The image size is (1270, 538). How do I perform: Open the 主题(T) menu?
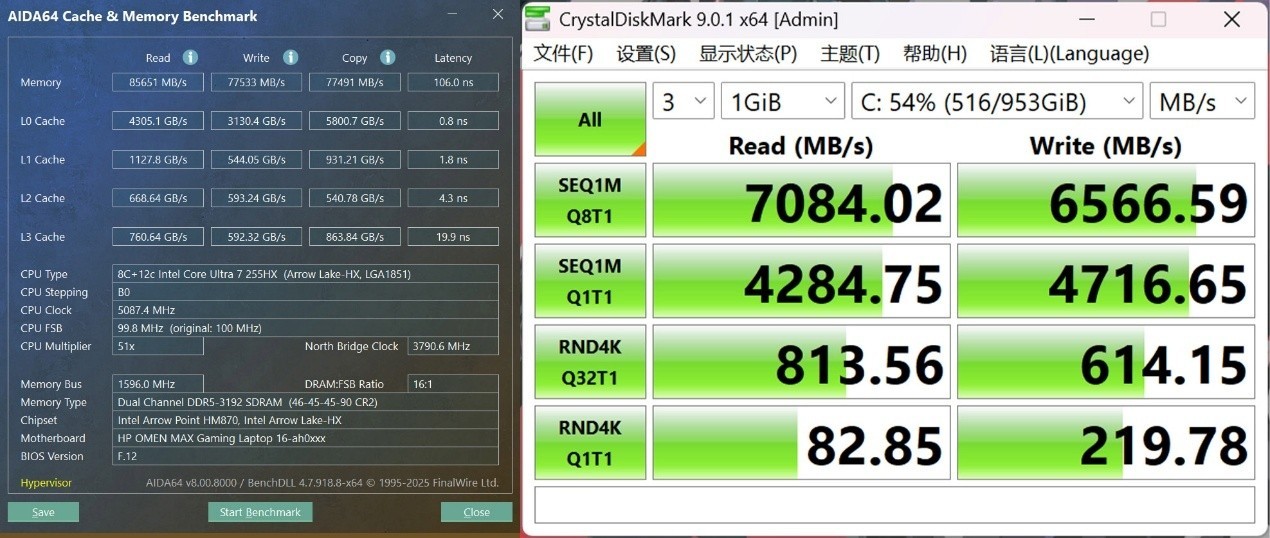[850, 54]
